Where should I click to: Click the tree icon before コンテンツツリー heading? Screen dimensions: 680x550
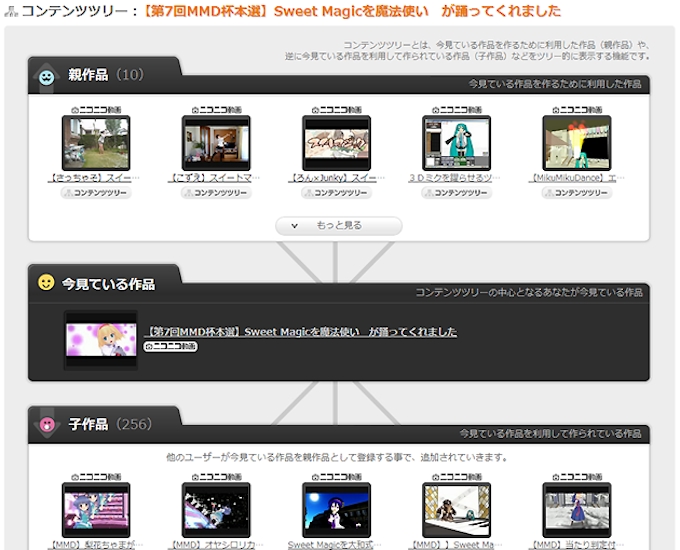tap(12, 11)
